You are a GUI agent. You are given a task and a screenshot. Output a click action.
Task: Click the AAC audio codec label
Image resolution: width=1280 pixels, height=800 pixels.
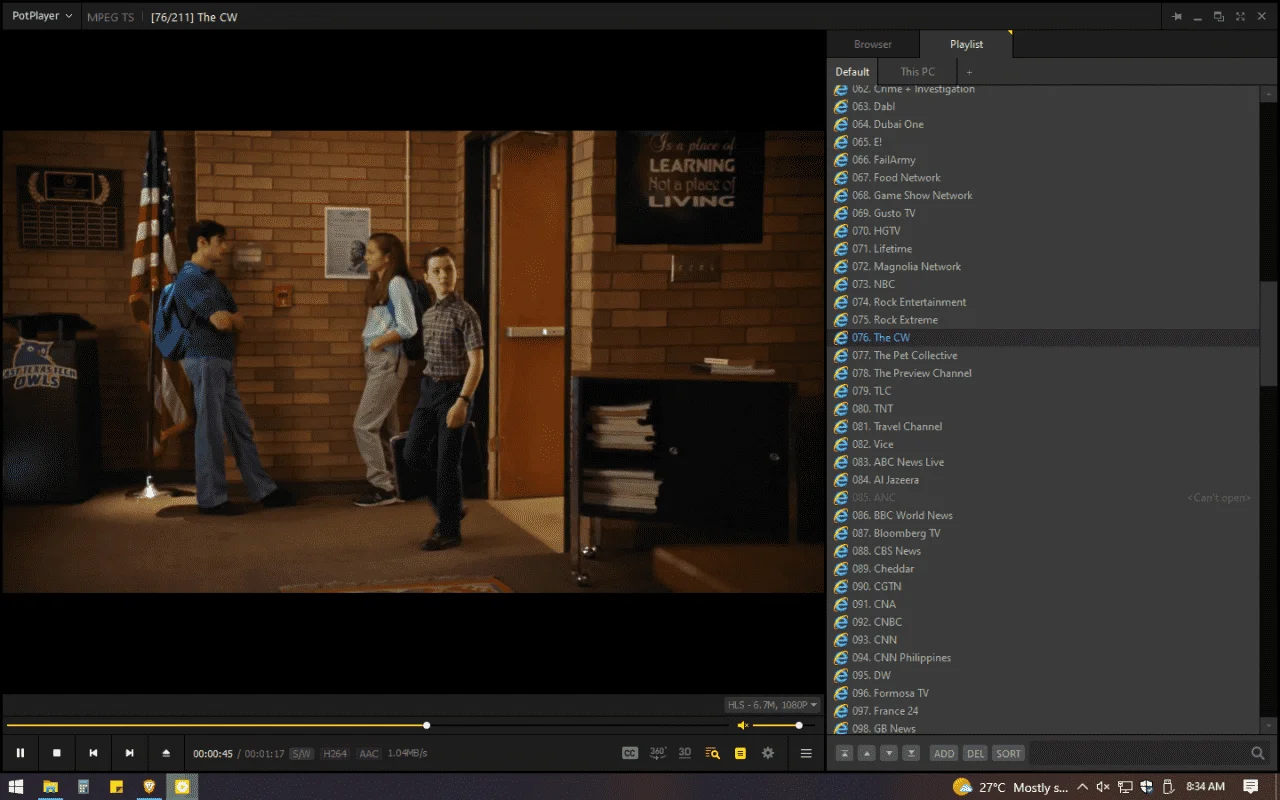[x=369, y=753]
